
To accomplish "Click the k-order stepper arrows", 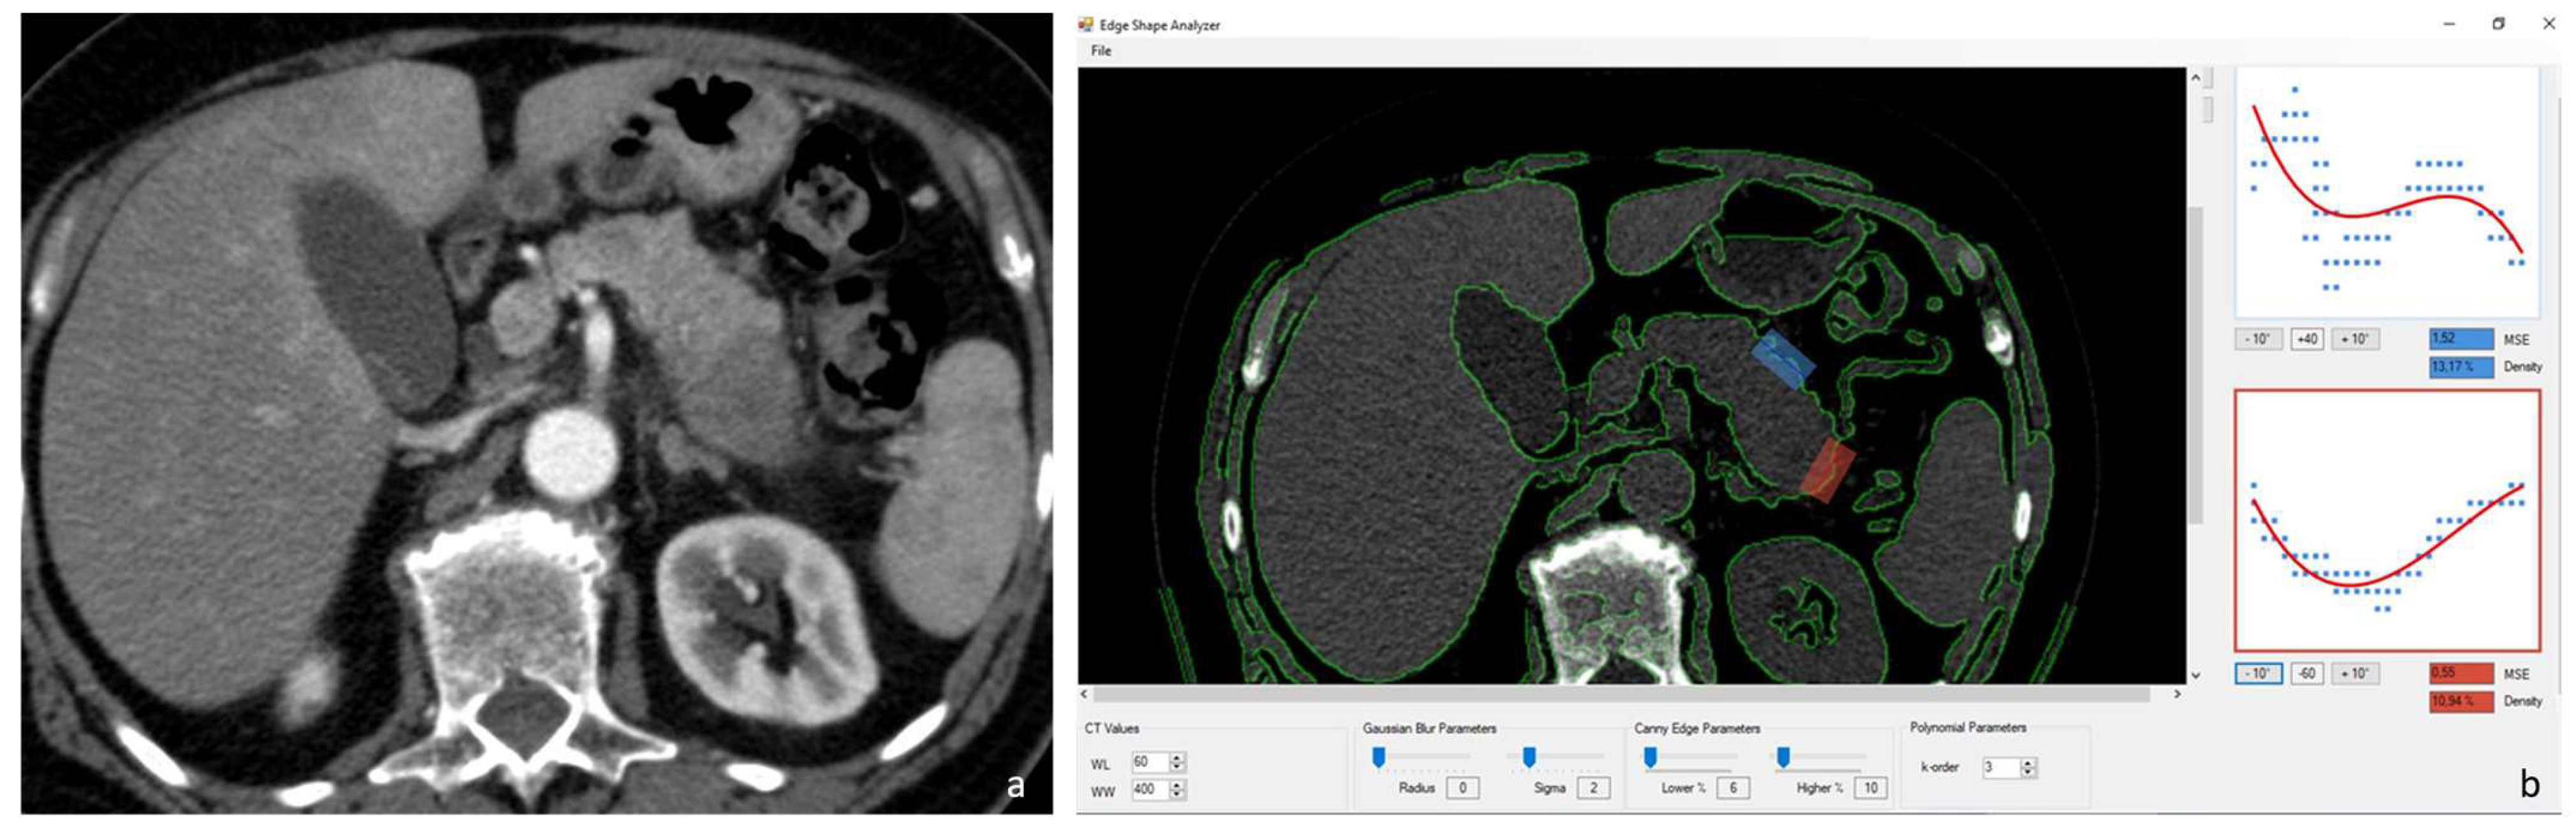I will pyautogui.click(x=2028, y=768).
